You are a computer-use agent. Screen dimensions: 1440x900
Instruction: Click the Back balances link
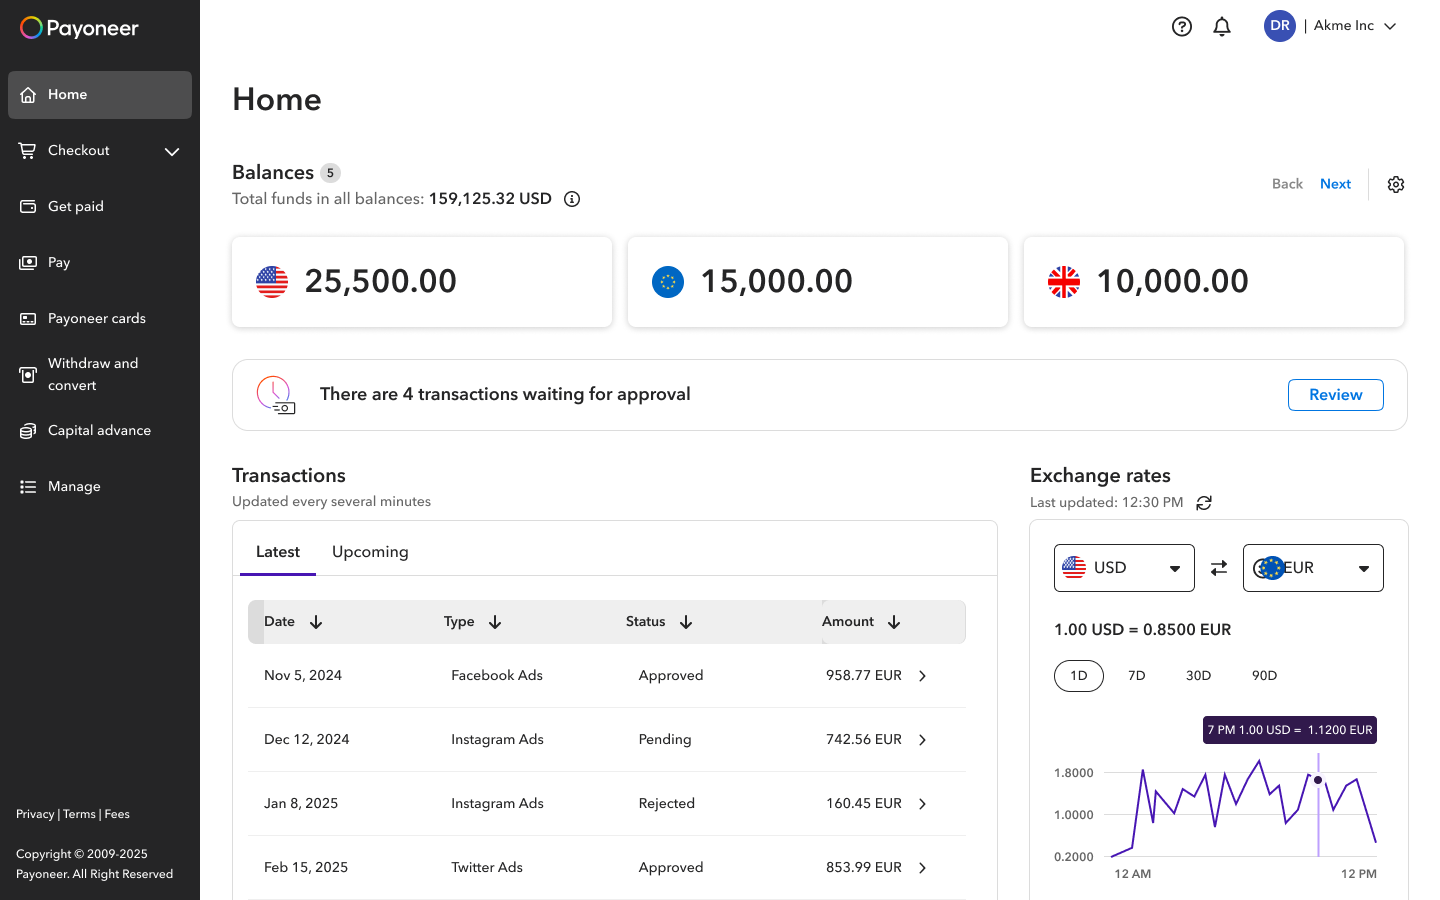tap(1287, 184)
